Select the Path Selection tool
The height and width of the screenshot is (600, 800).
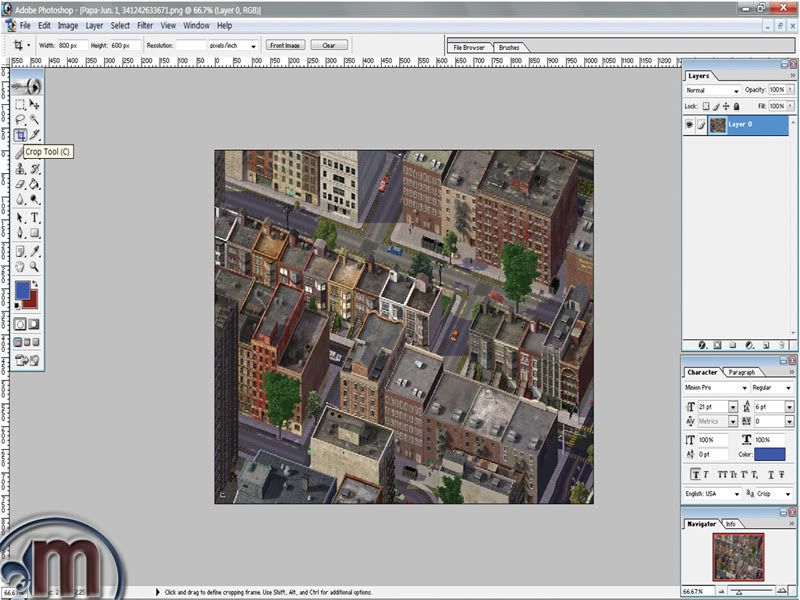point(20,218)
